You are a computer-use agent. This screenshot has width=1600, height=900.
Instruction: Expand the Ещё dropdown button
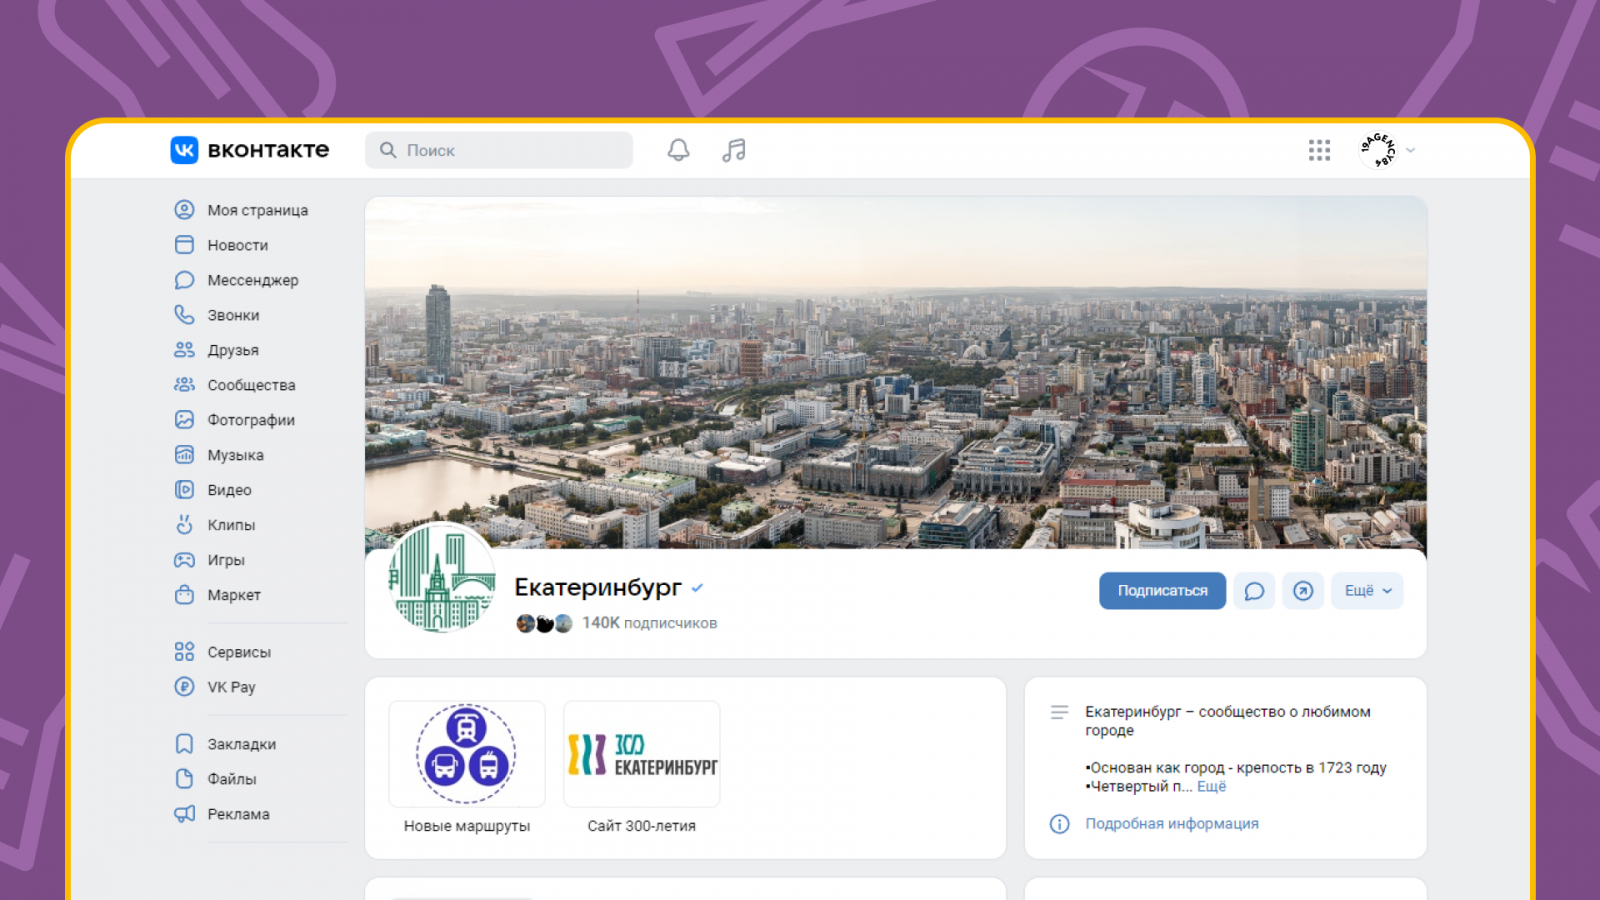click(1367, 591)
